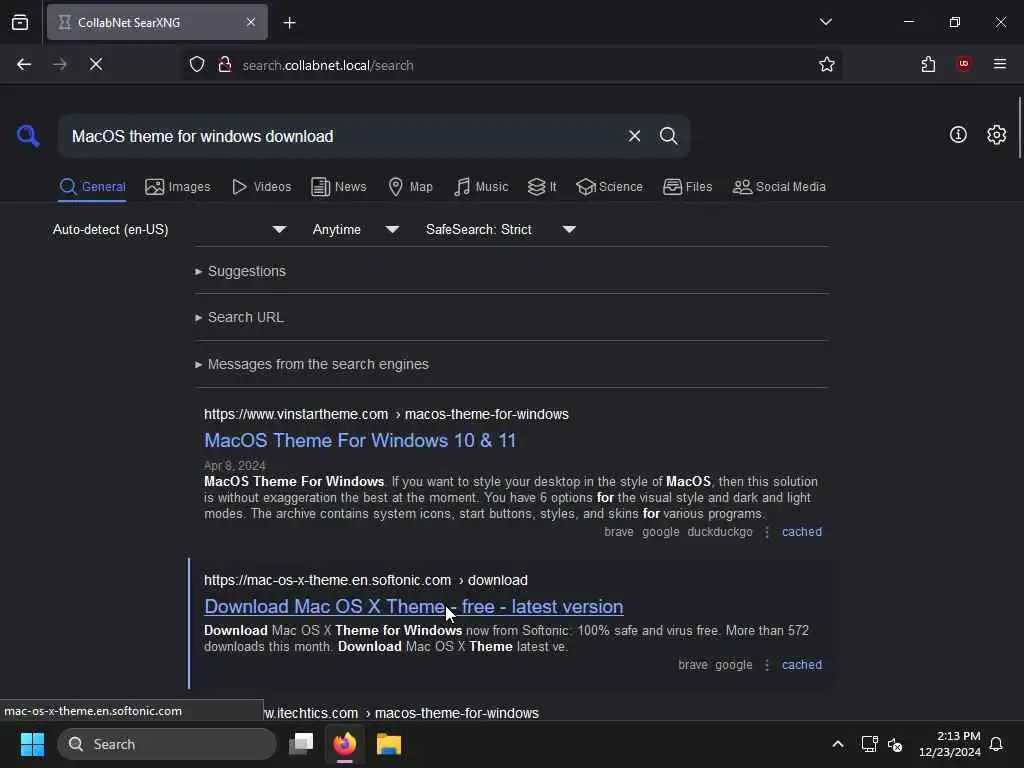Bookmark this page with the star

click(x=827, y=65)
